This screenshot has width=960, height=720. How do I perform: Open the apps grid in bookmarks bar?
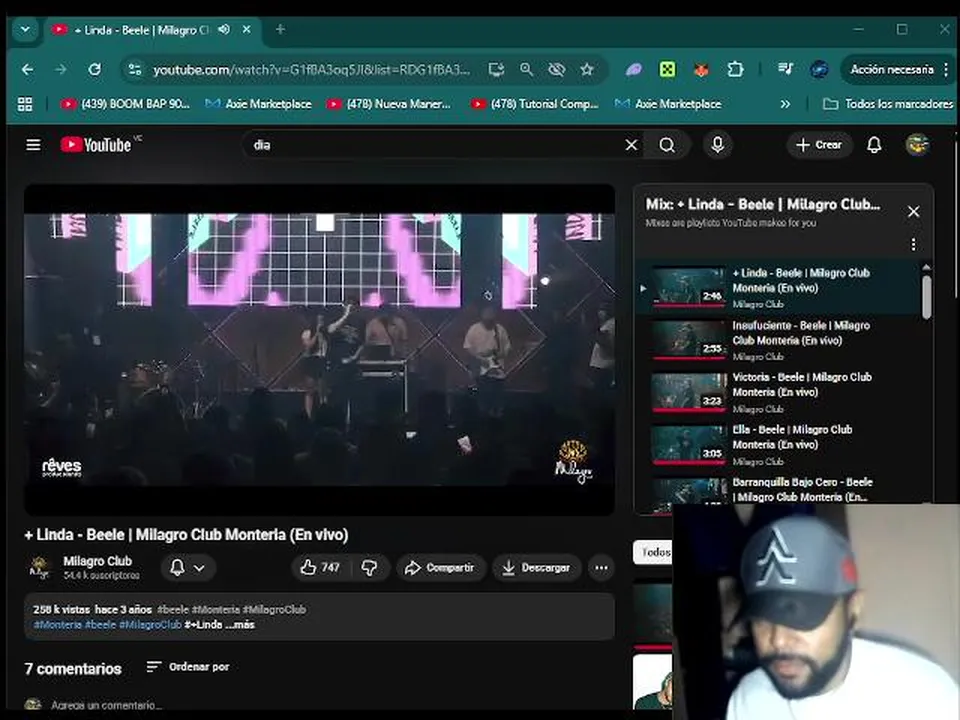(x=25, y=104)
